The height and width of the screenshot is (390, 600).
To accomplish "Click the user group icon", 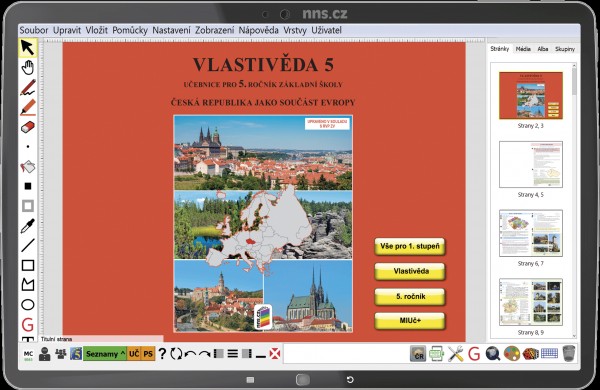I will (x=60, y=354).
